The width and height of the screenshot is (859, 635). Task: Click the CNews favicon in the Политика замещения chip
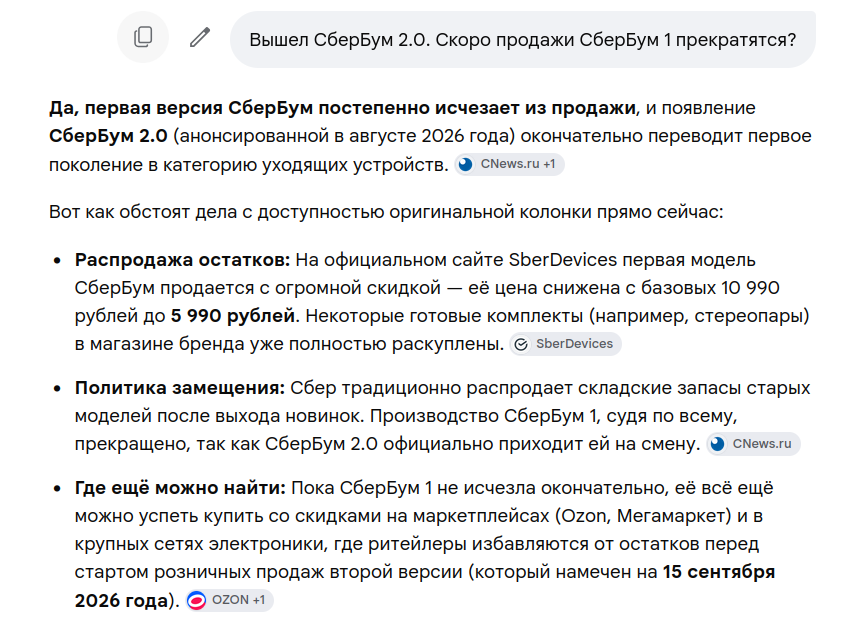pyautogui.click(x=718, y=444)
